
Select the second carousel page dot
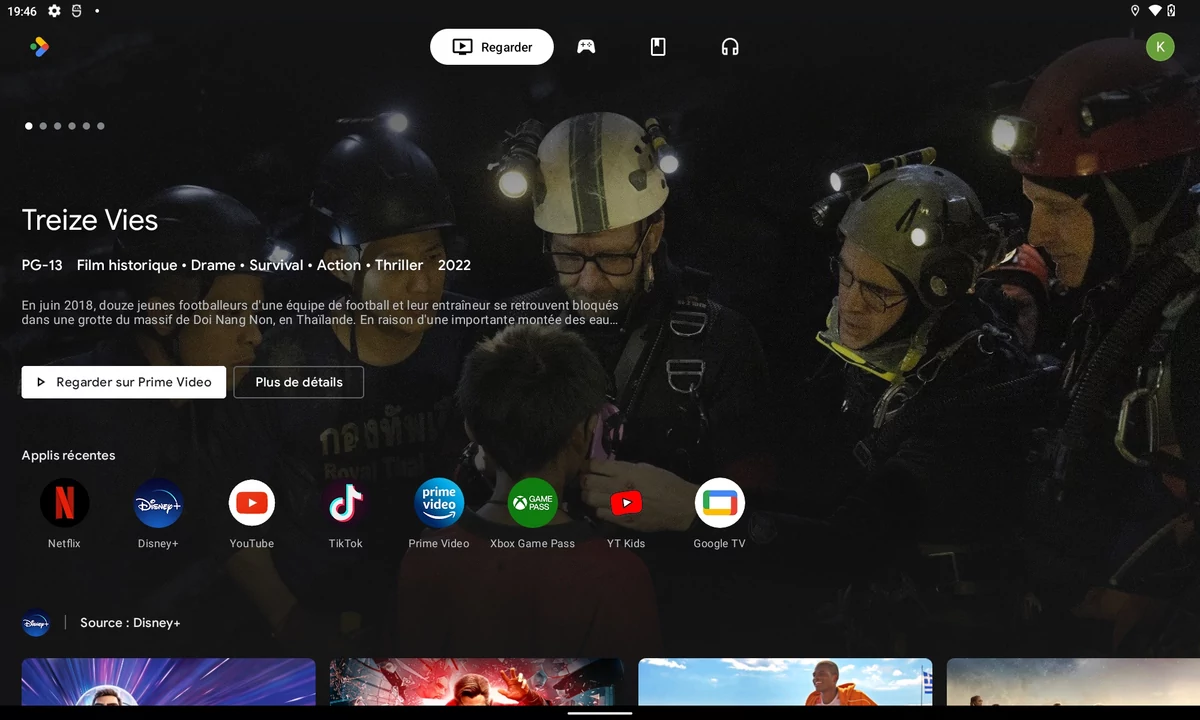pyautogui.click(x=43, y=126)
